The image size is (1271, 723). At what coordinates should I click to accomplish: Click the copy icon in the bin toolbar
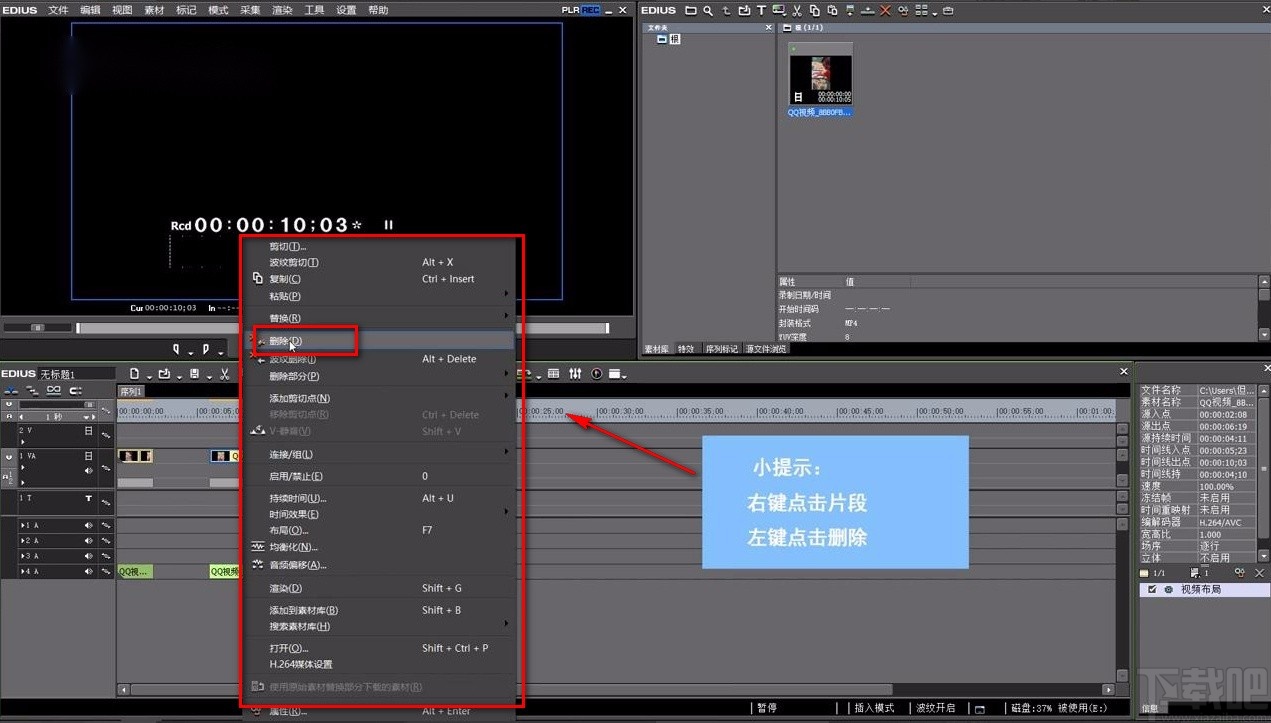click(816, 10)
